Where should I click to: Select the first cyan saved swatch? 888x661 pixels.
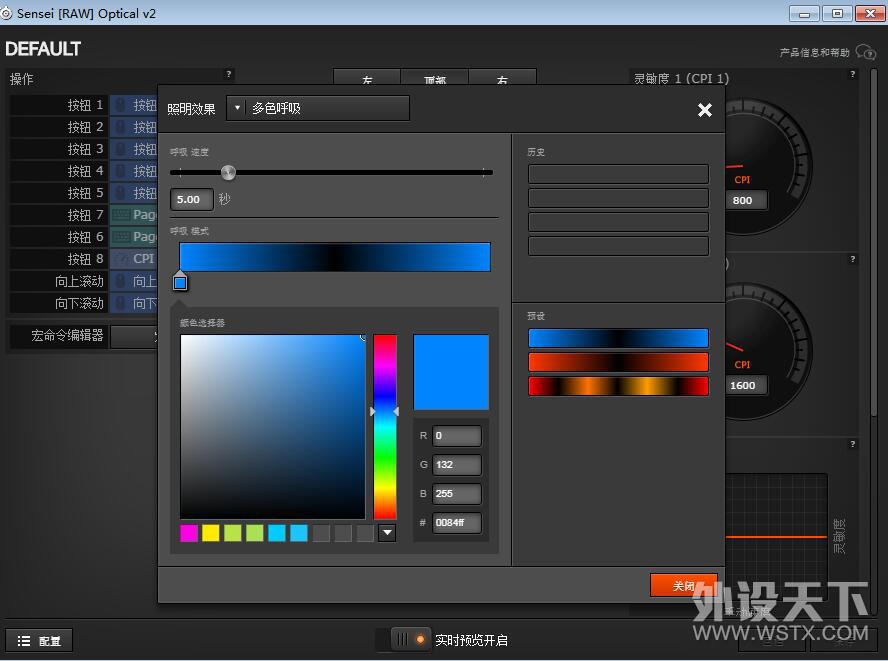[277, 533]
